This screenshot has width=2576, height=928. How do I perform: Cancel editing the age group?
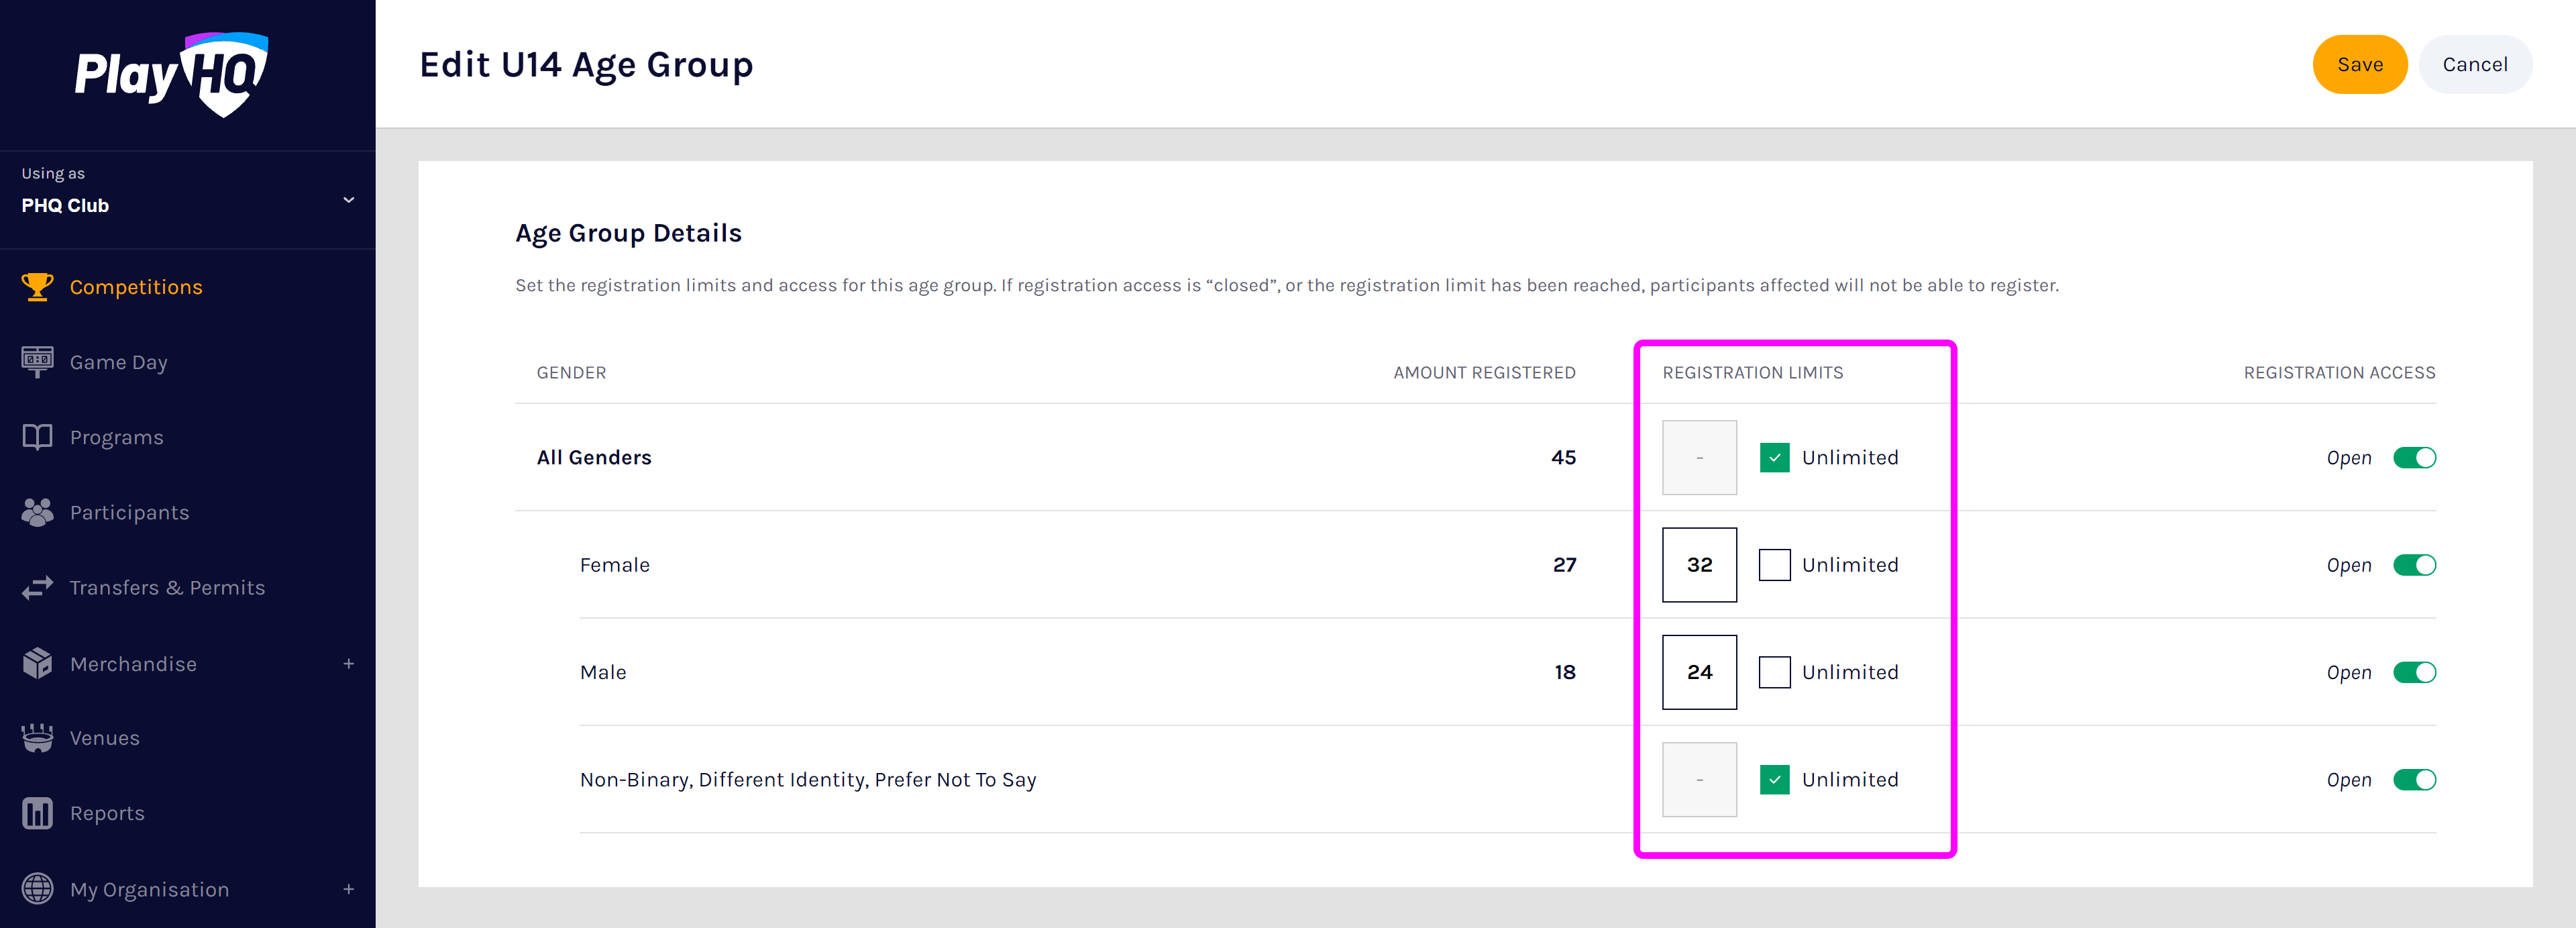(2475, 64)
